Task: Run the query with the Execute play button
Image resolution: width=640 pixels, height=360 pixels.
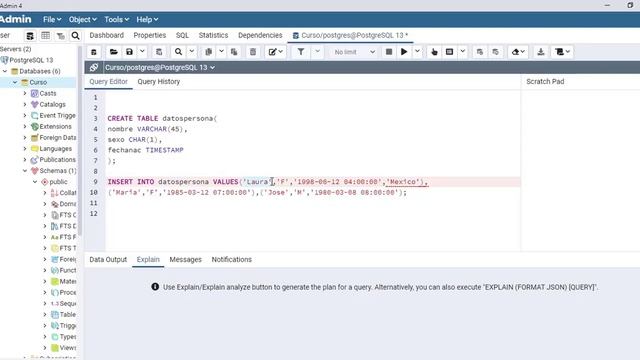Action: tap(404, 52)
